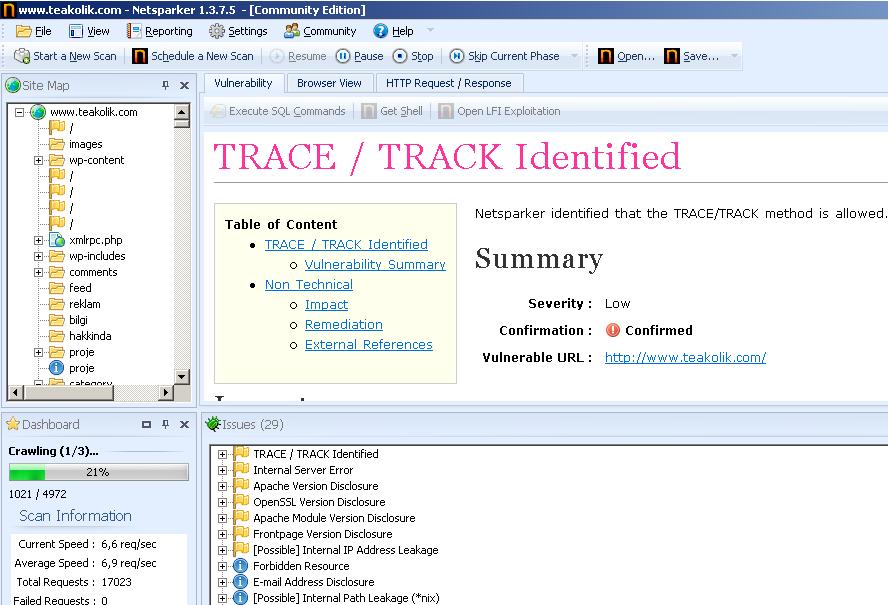Open the File menu
Image resolution: width=888 pixels, height=605 pixels.
click(x=34, y=31)
